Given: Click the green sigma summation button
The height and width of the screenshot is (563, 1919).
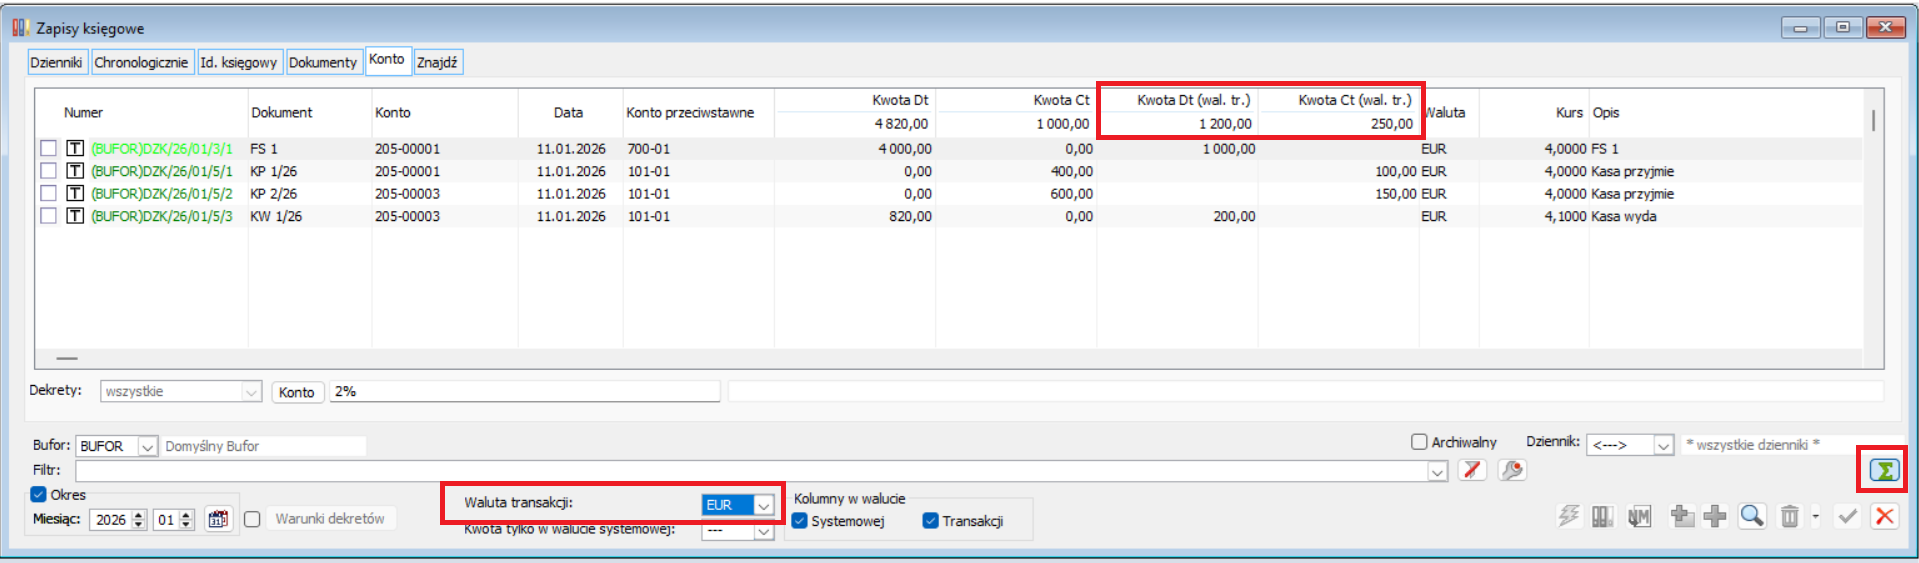Looking at the screenshot, I should tap(1883, 470).
